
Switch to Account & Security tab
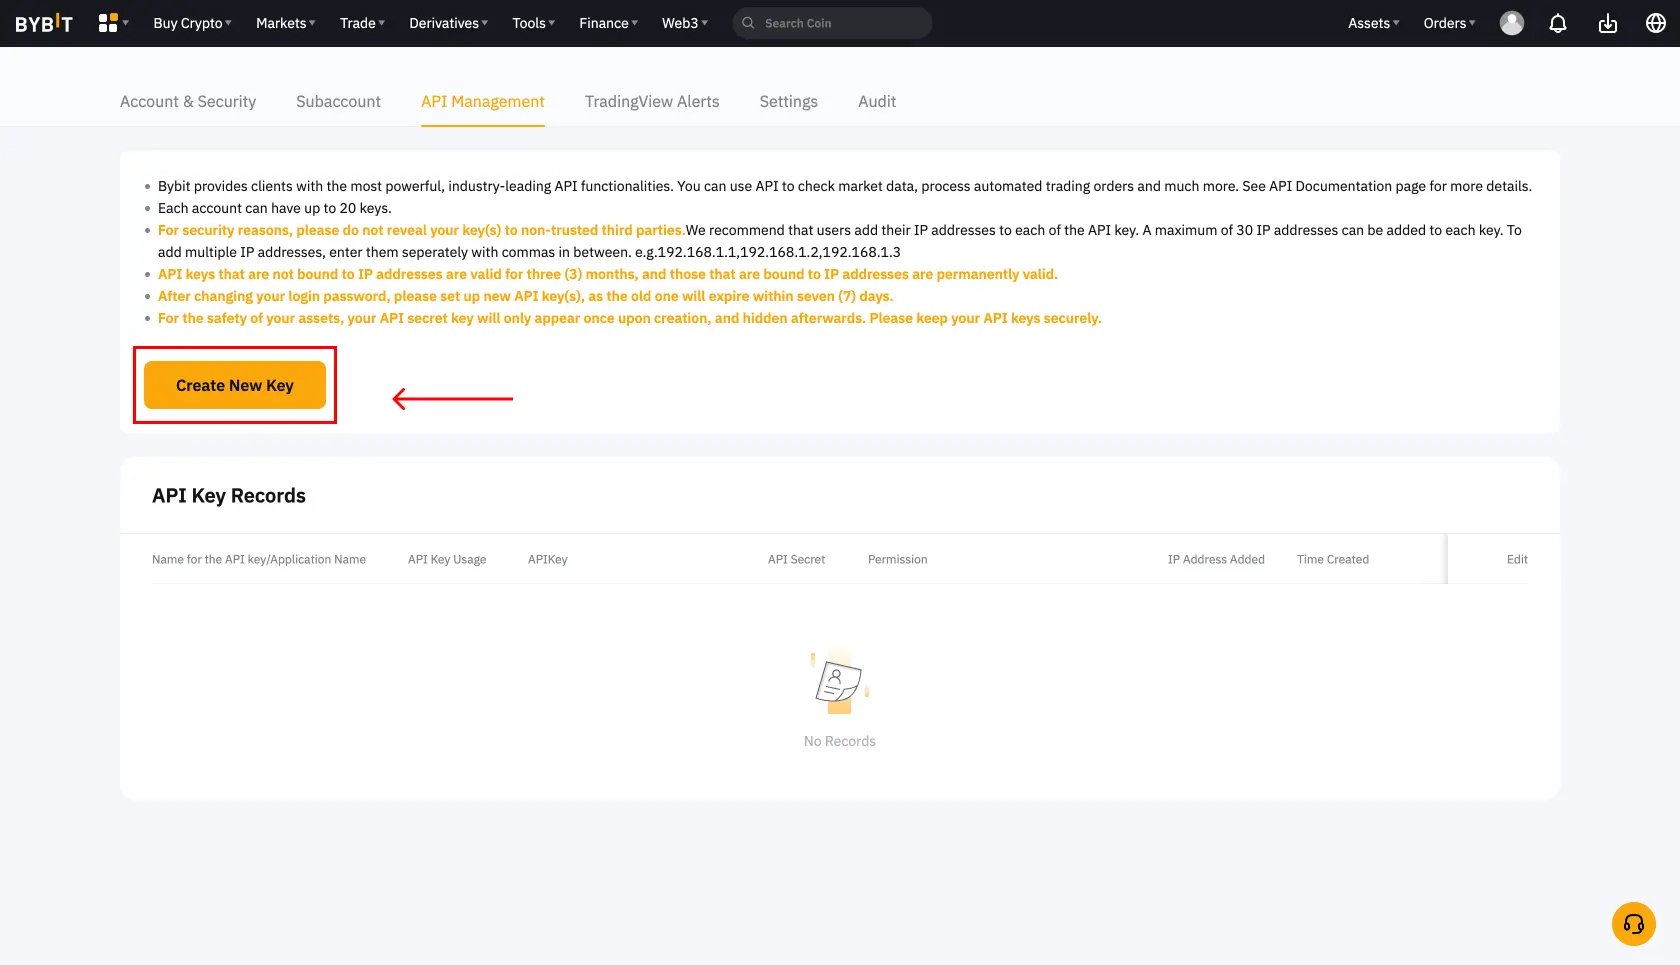[x=188, y=101]
